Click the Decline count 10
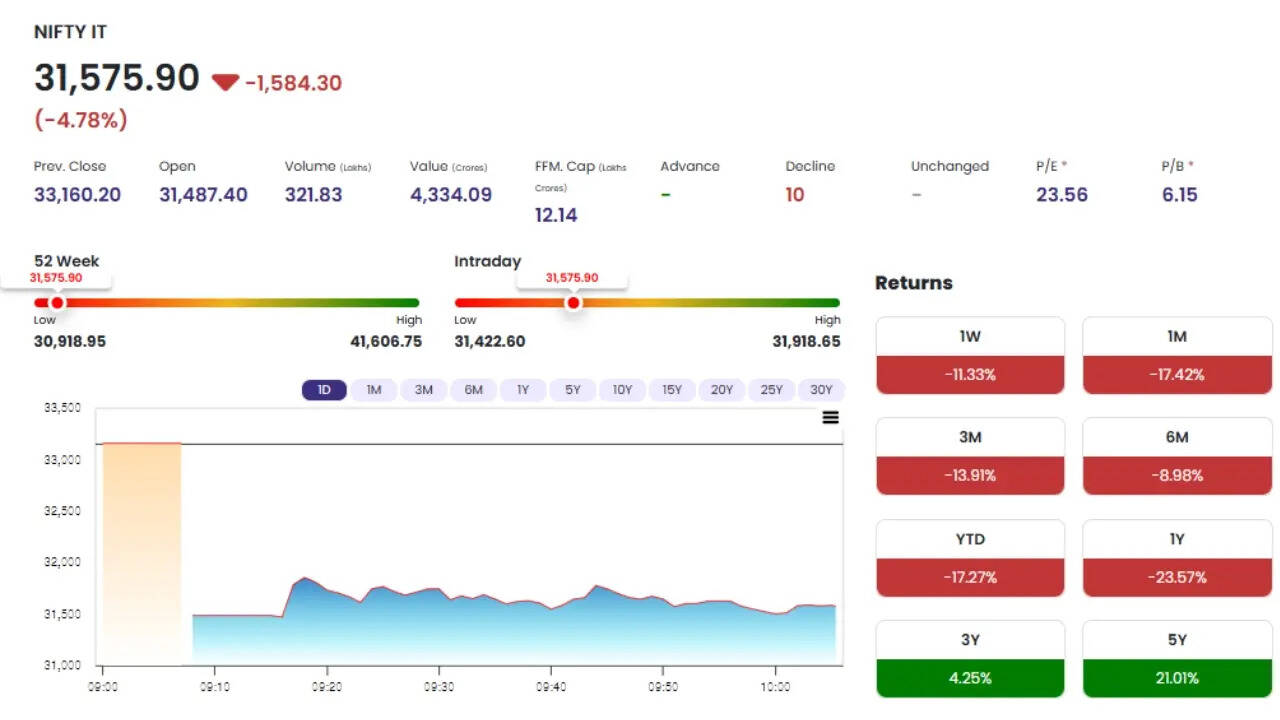Image resolution: width=1280 pixels, height=720 pixels. coord(795,195)
